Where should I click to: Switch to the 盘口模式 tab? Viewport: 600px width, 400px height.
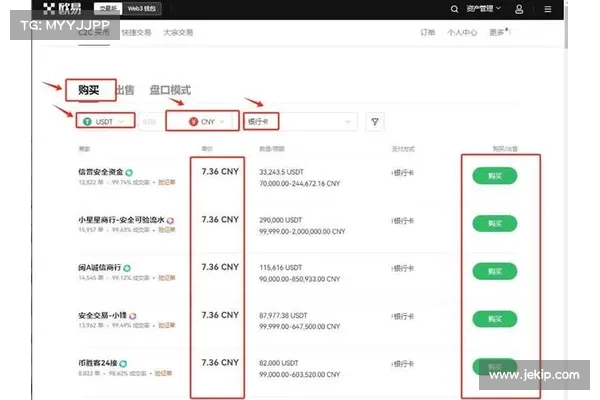point(170,90)
